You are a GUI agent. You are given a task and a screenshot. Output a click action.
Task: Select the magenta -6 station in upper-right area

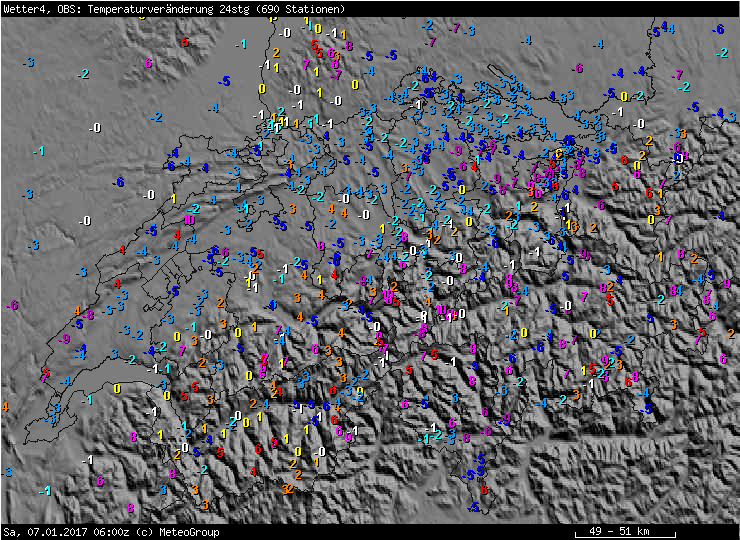coord(577,68)
